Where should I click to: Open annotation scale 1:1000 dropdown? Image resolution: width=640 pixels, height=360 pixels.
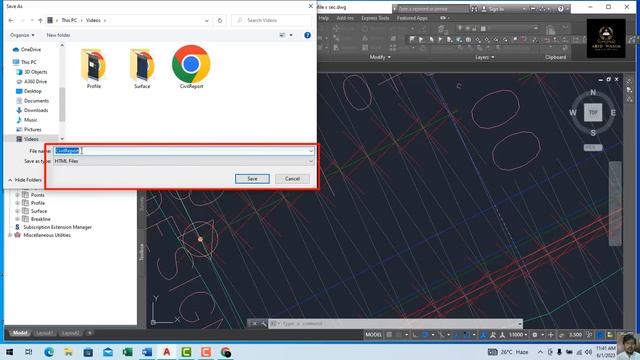518,335
